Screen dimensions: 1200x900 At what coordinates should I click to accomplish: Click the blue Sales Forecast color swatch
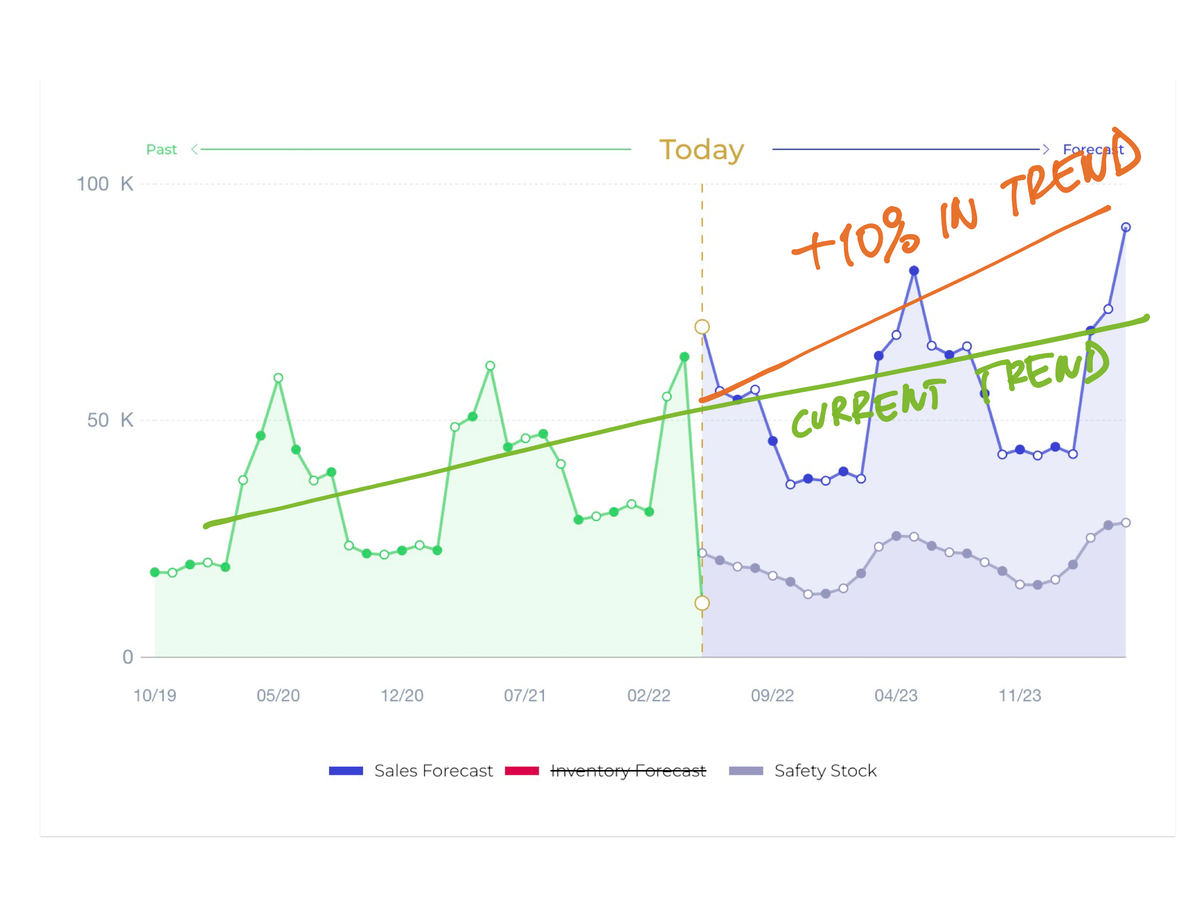click(346, 771)
